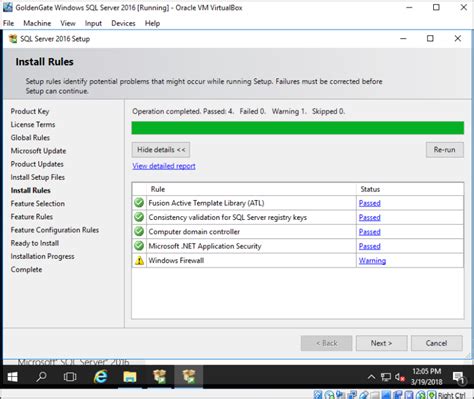474x399 pixels.
Task: Open Task View on the taskbar
Action: click(x=70, y=377)
